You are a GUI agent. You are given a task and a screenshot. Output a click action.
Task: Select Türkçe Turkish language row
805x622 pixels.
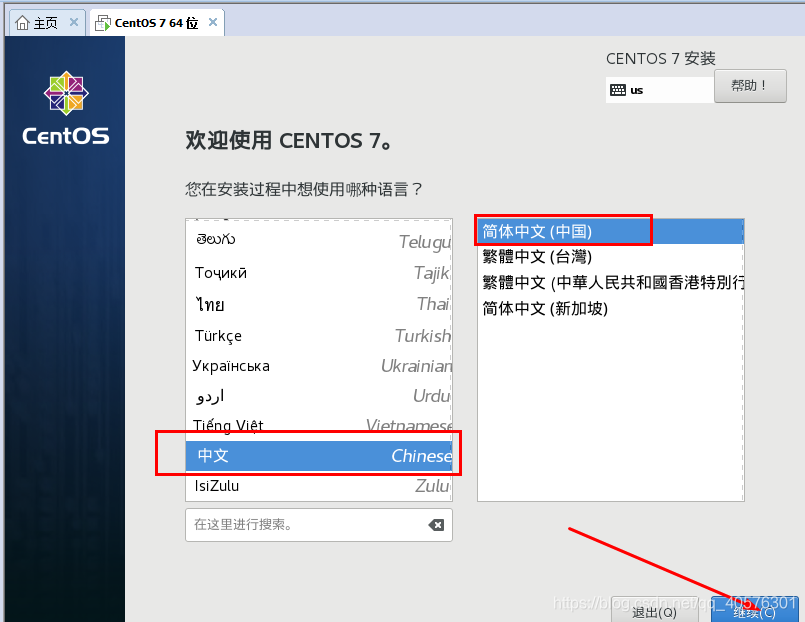319,336
